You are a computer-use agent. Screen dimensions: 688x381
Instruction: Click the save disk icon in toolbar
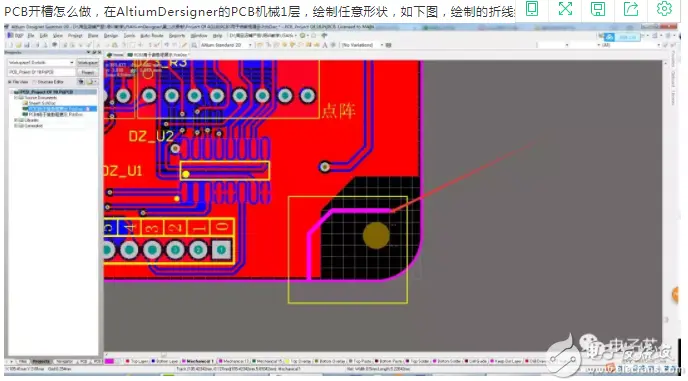point(27,45)
